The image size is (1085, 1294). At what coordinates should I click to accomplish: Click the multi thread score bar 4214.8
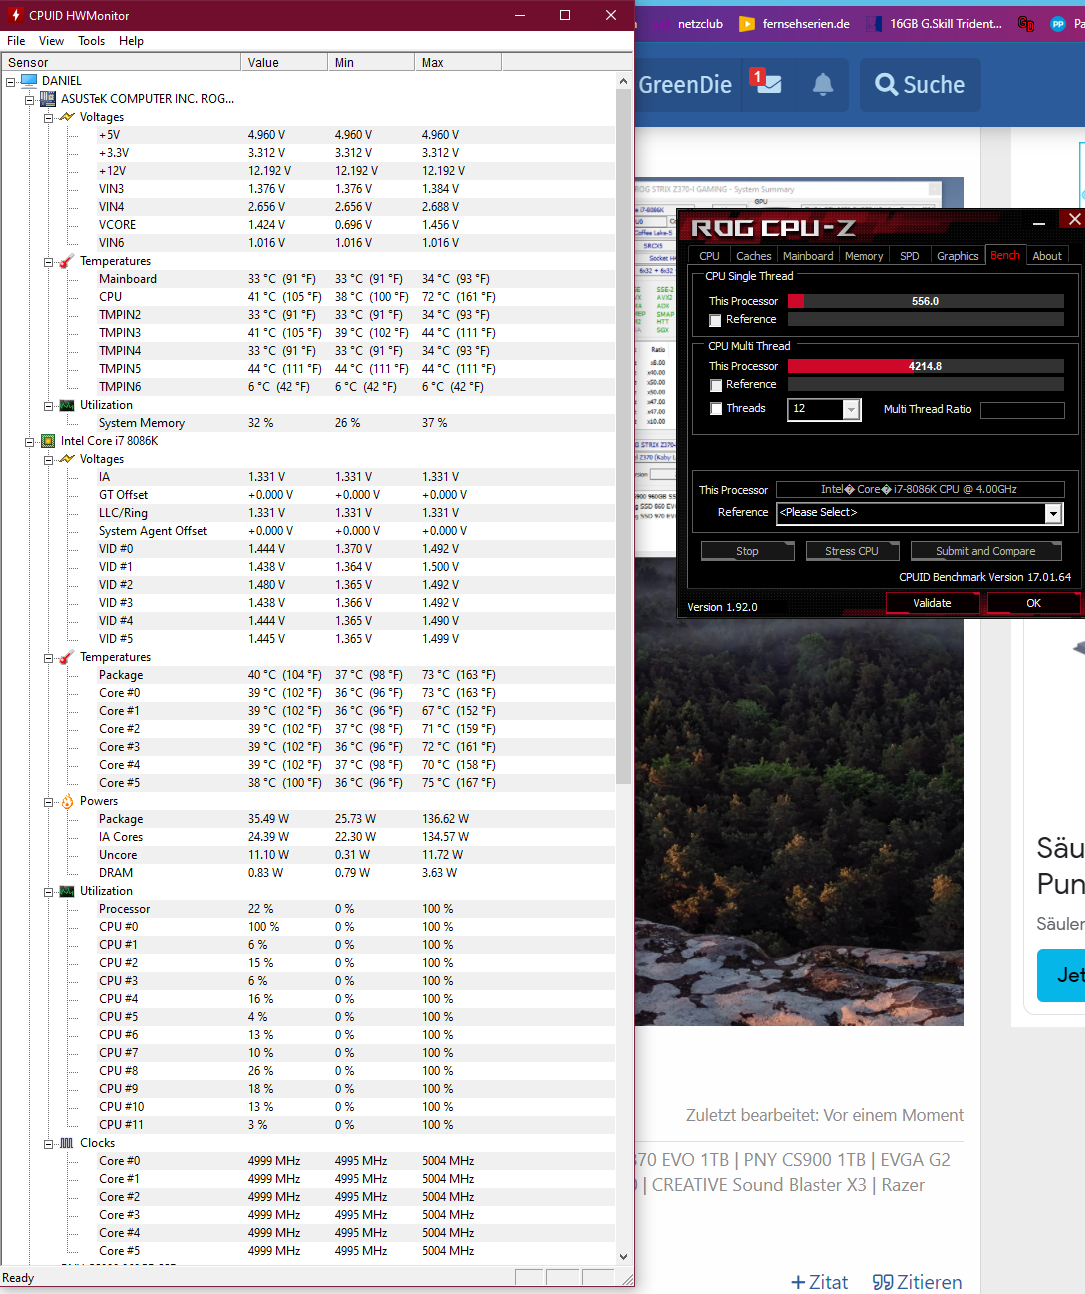coord(925,366)
